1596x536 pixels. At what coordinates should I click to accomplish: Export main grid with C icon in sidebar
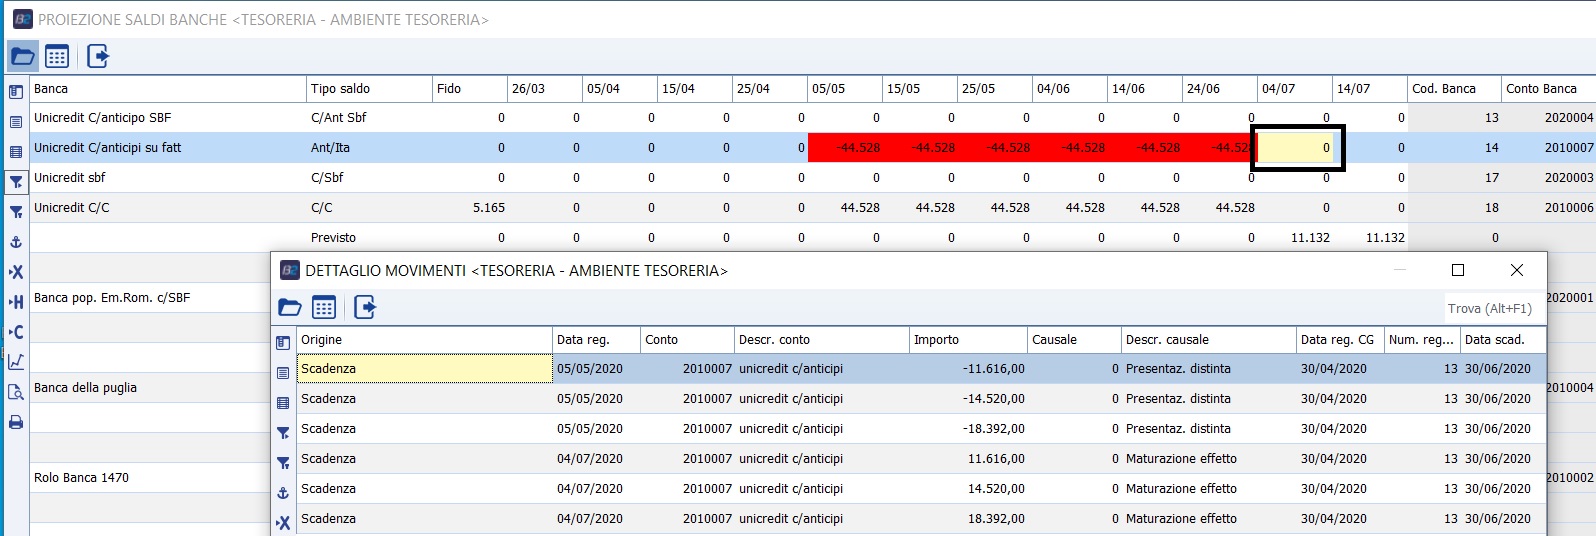pyautogui.click(x=16, y=332)
